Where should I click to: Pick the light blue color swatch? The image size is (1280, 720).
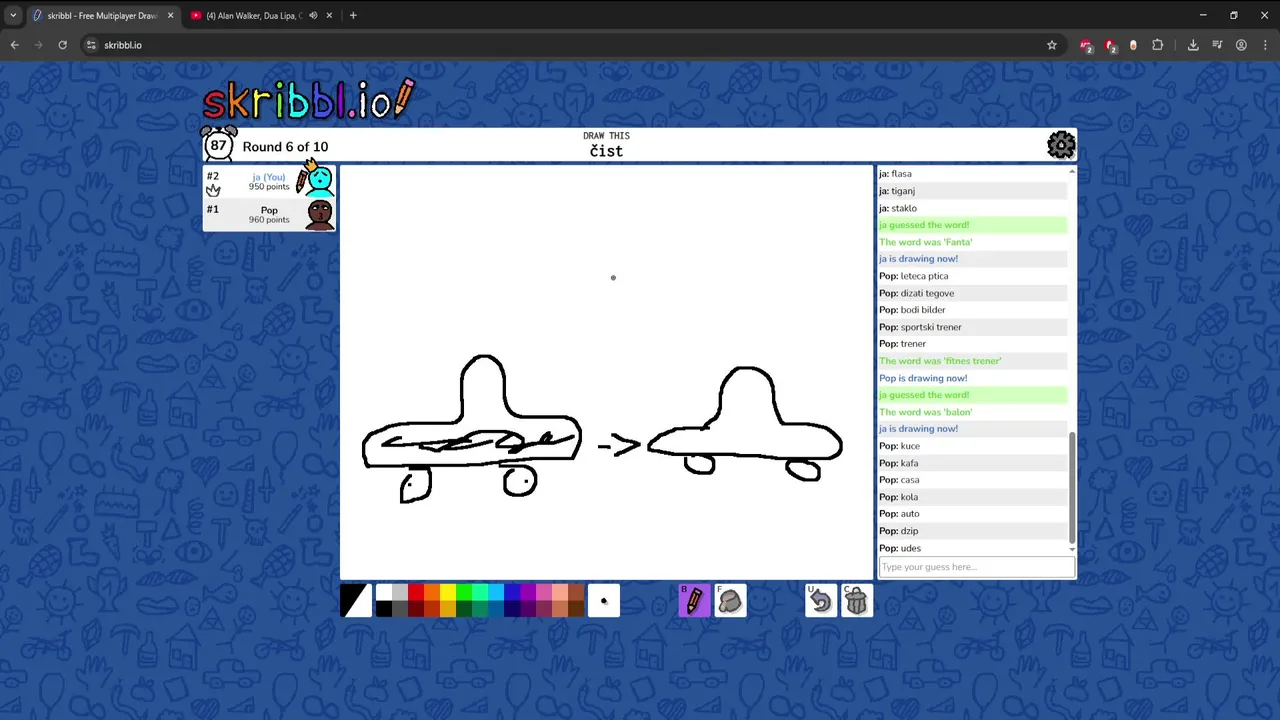tap(496, 593)
